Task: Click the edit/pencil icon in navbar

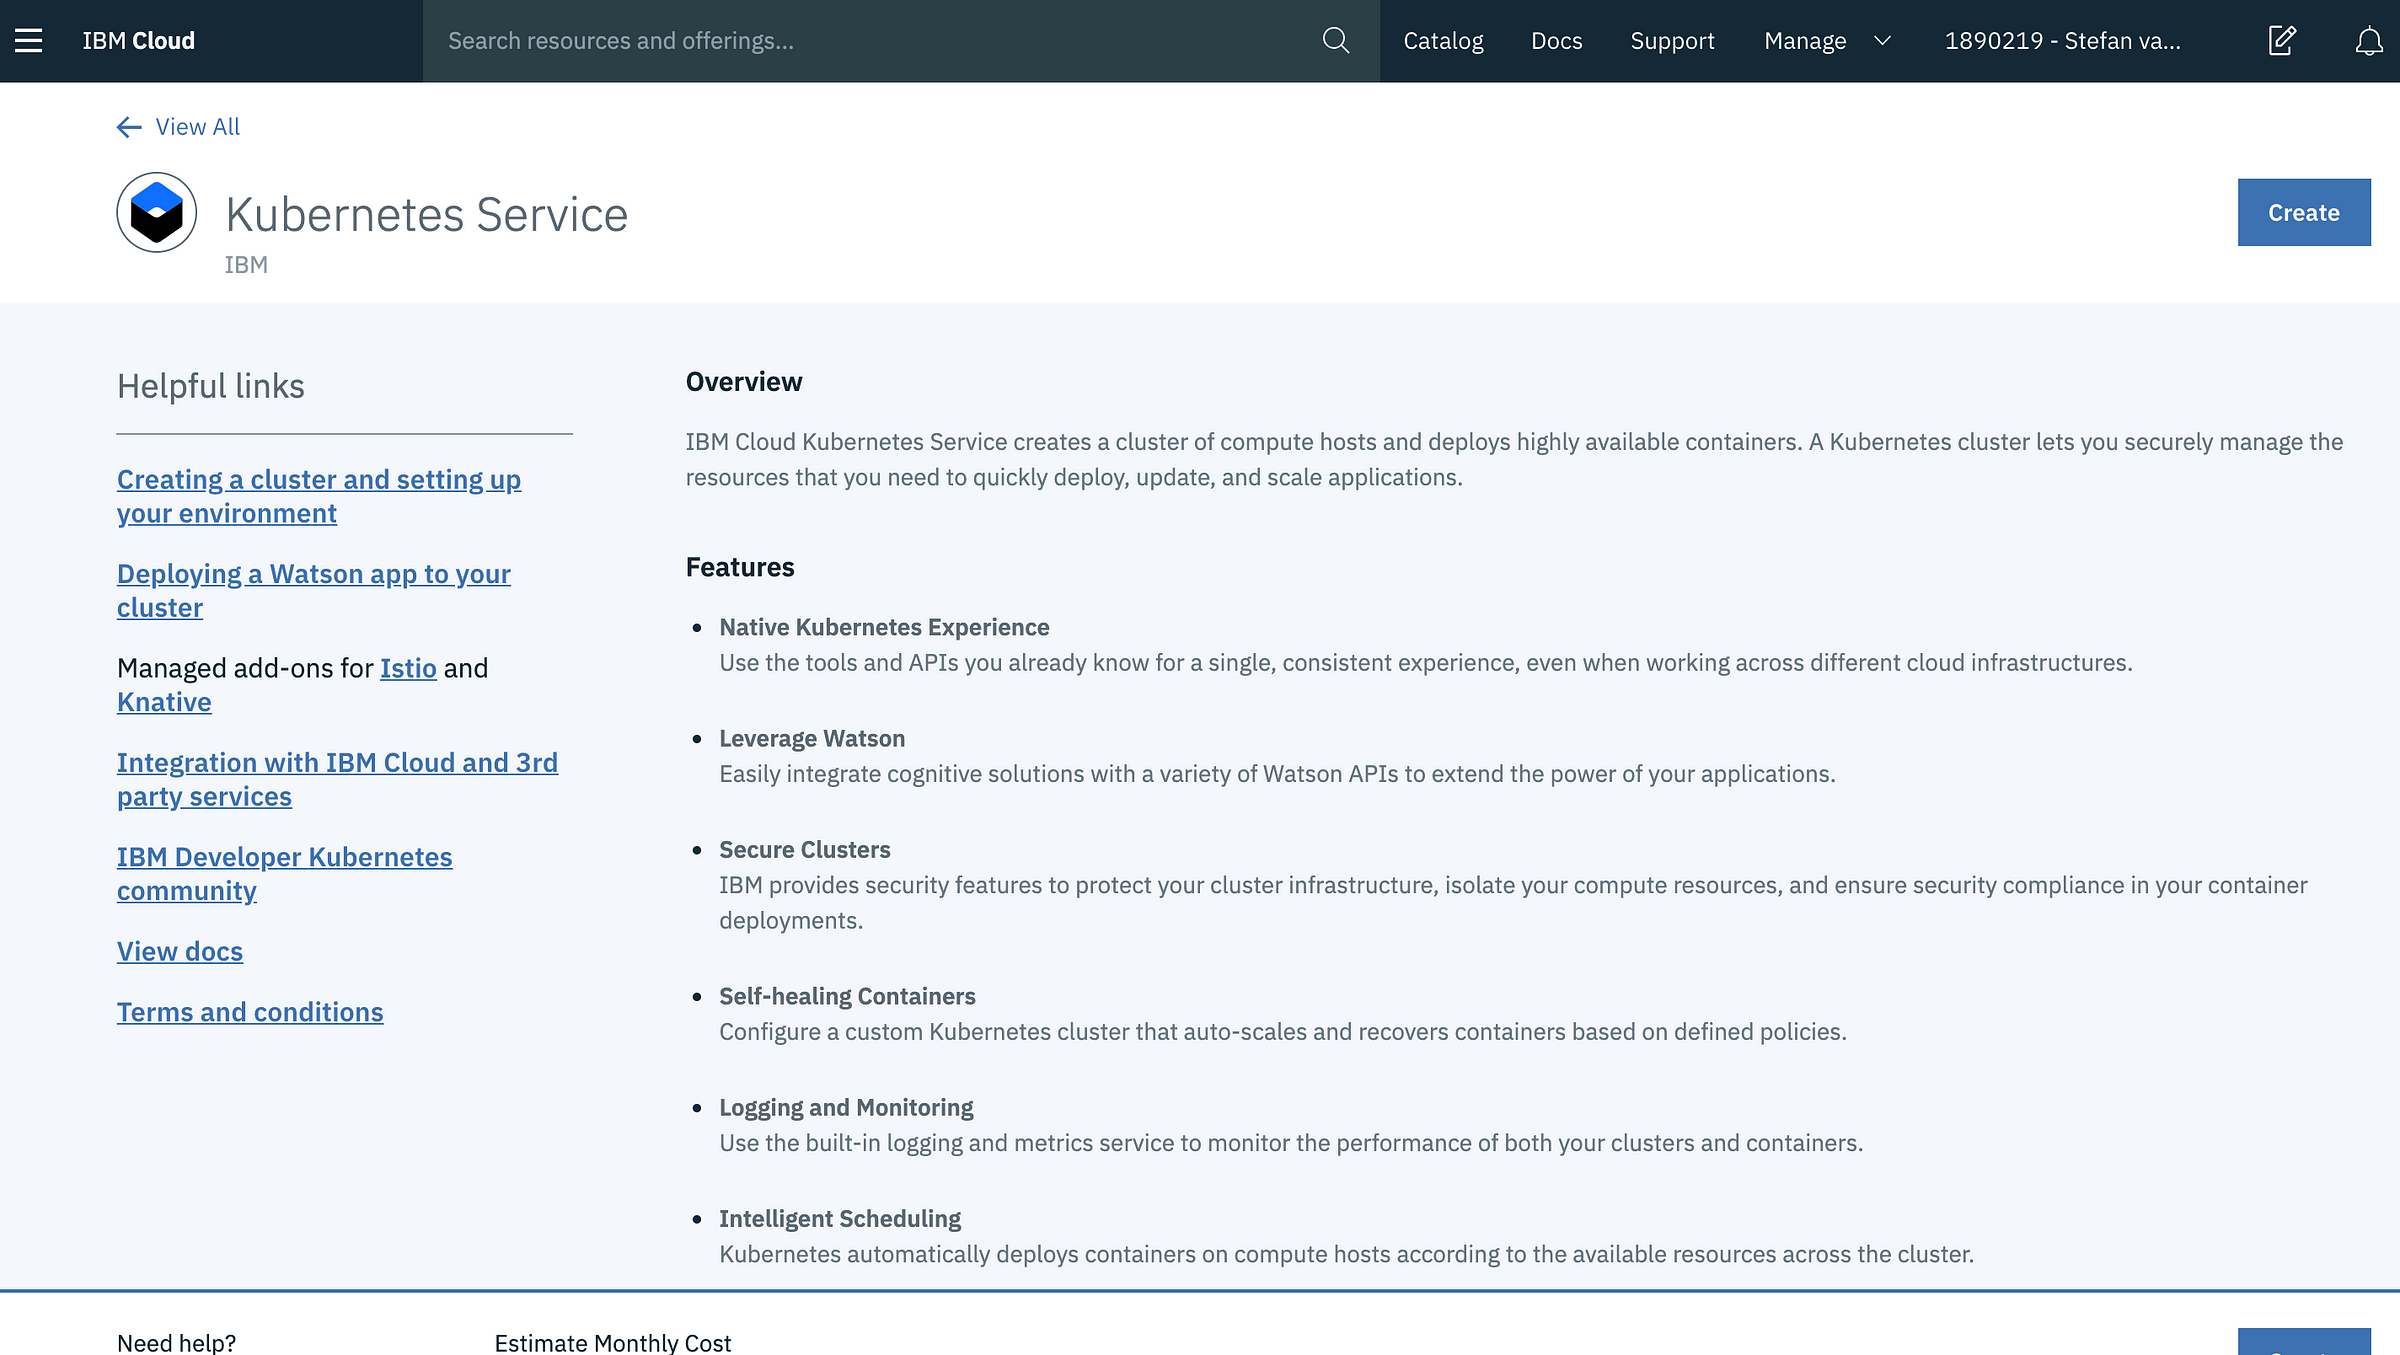Action: click(2283, 40)
